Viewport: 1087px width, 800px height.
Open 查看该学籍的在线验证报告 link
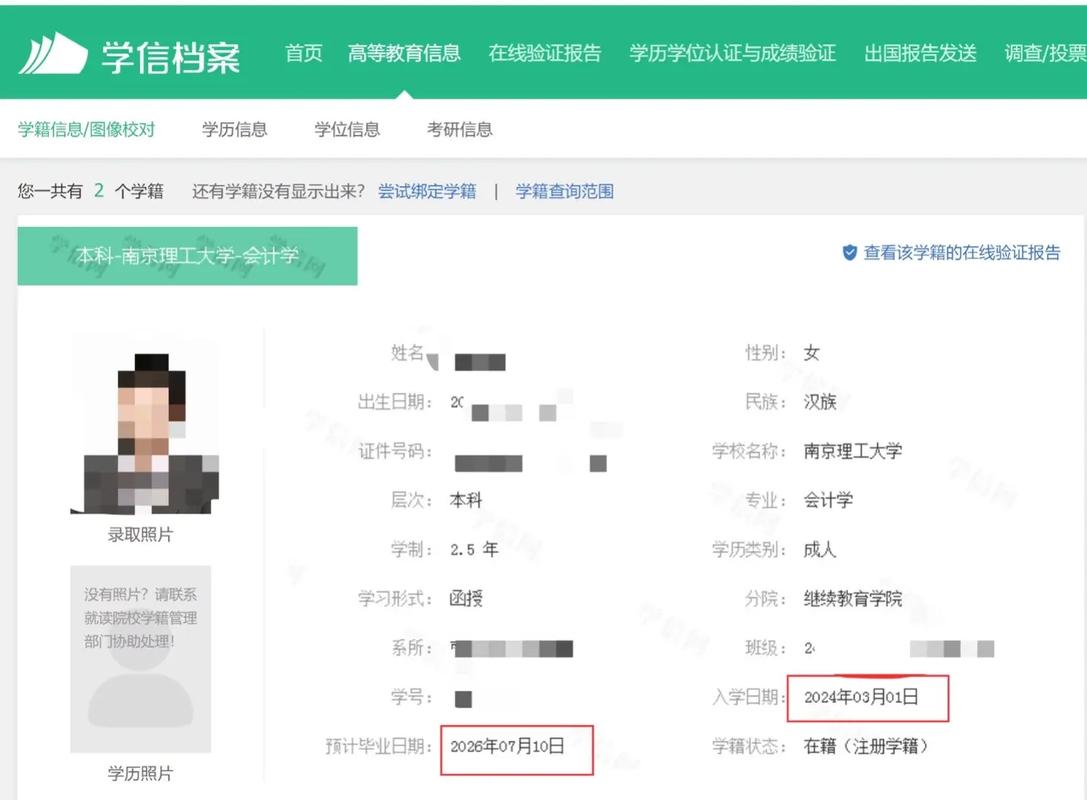(962, 252)
